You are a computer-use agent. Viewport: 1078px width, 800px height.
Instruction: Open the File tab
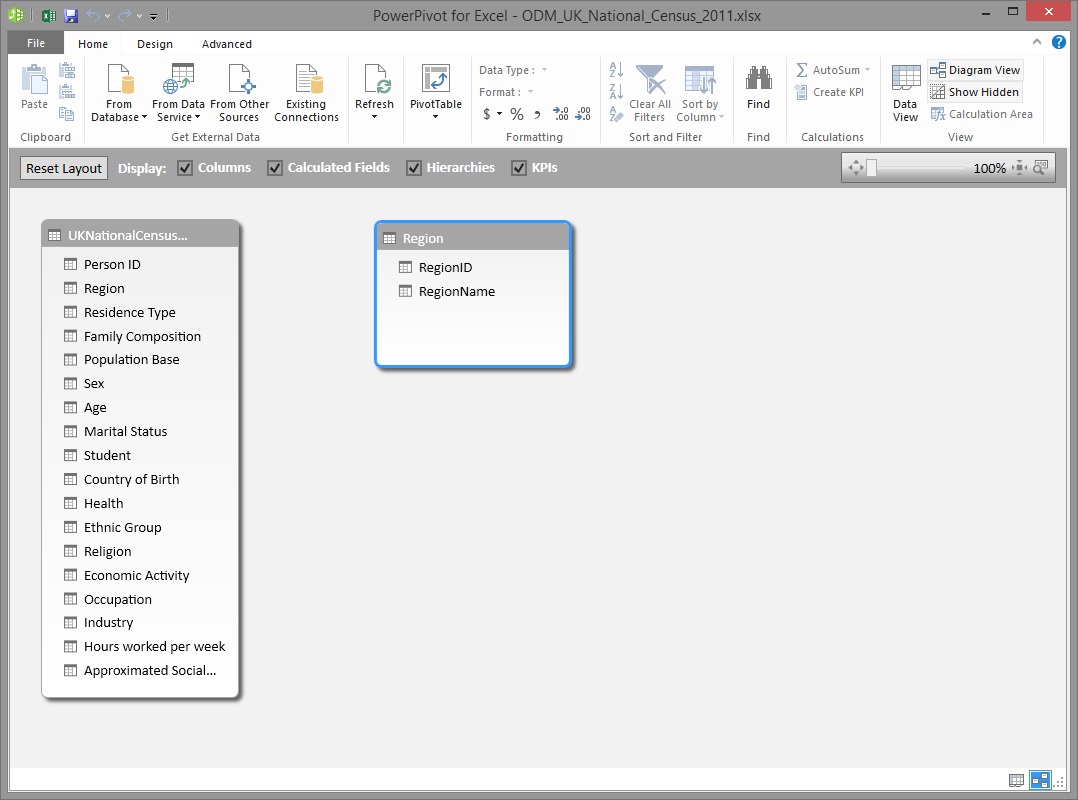[x=36, y=43]
